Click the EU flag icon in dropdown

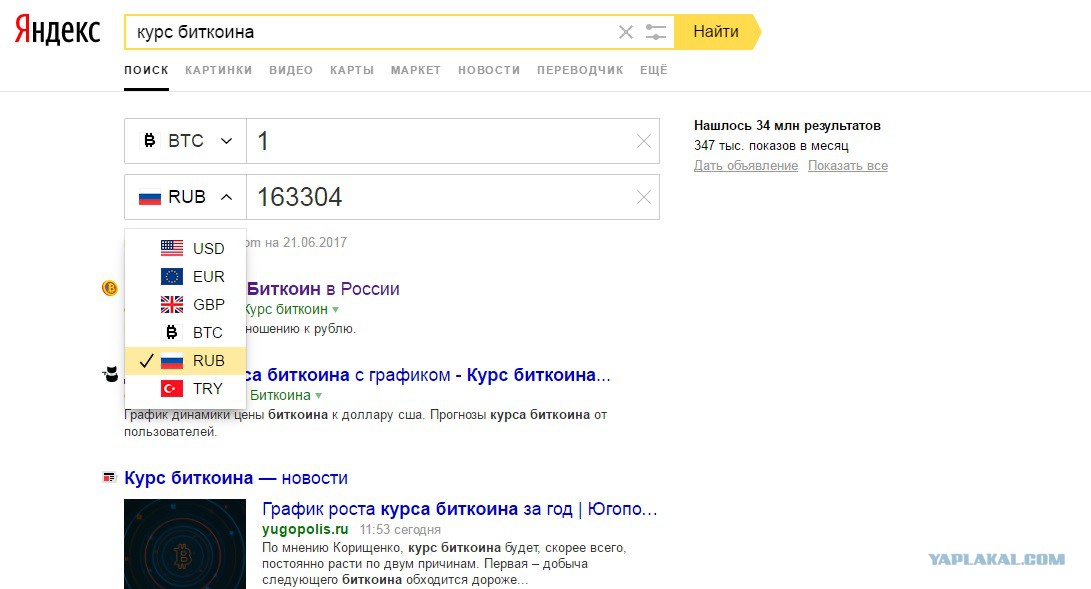point(172,277)
